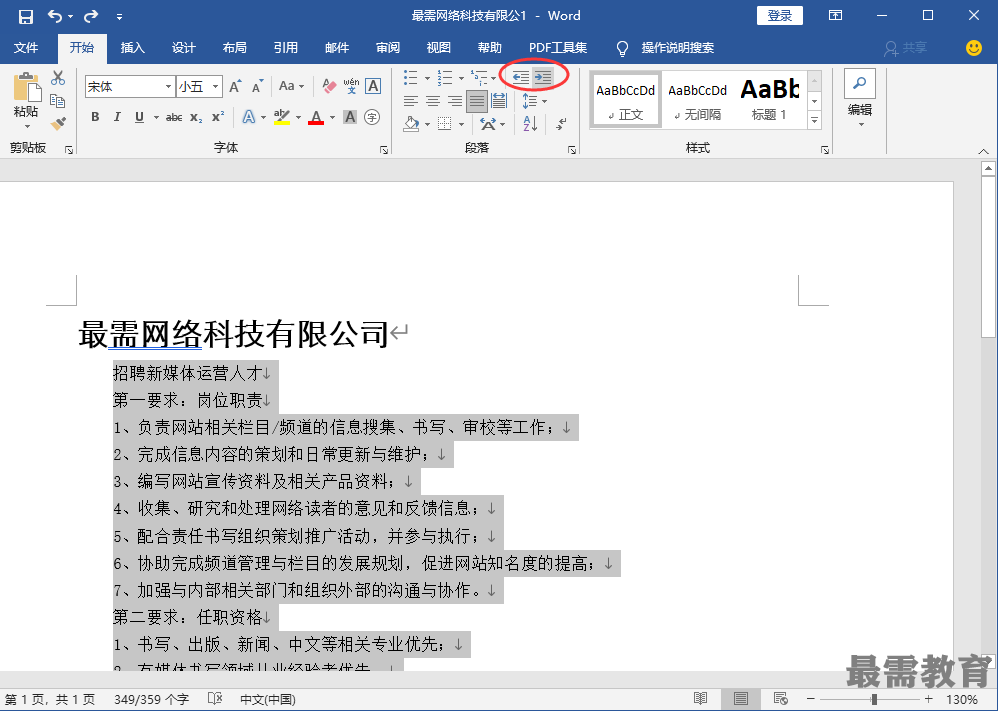Image resolution: width=998 pixels, height=711 pixels.
Task: Open line spacing options
Action: 534,101
